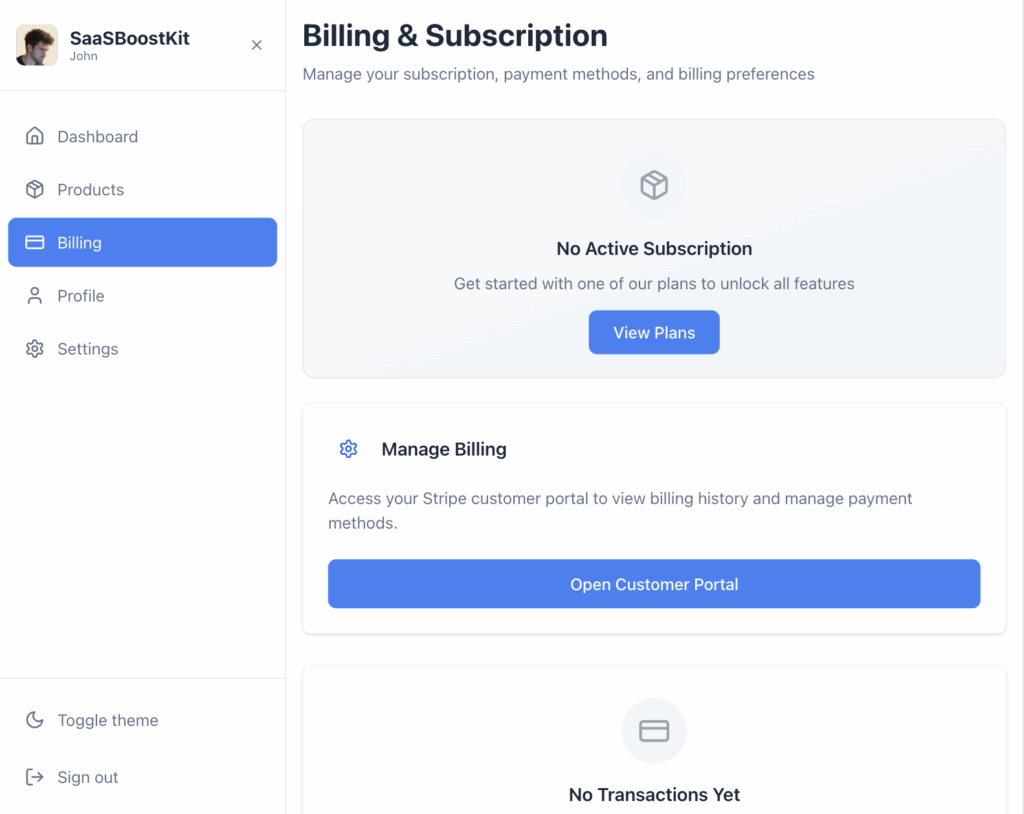Click the Sign out arrow icon
The image size is (1024, 814).
(35, 777)
